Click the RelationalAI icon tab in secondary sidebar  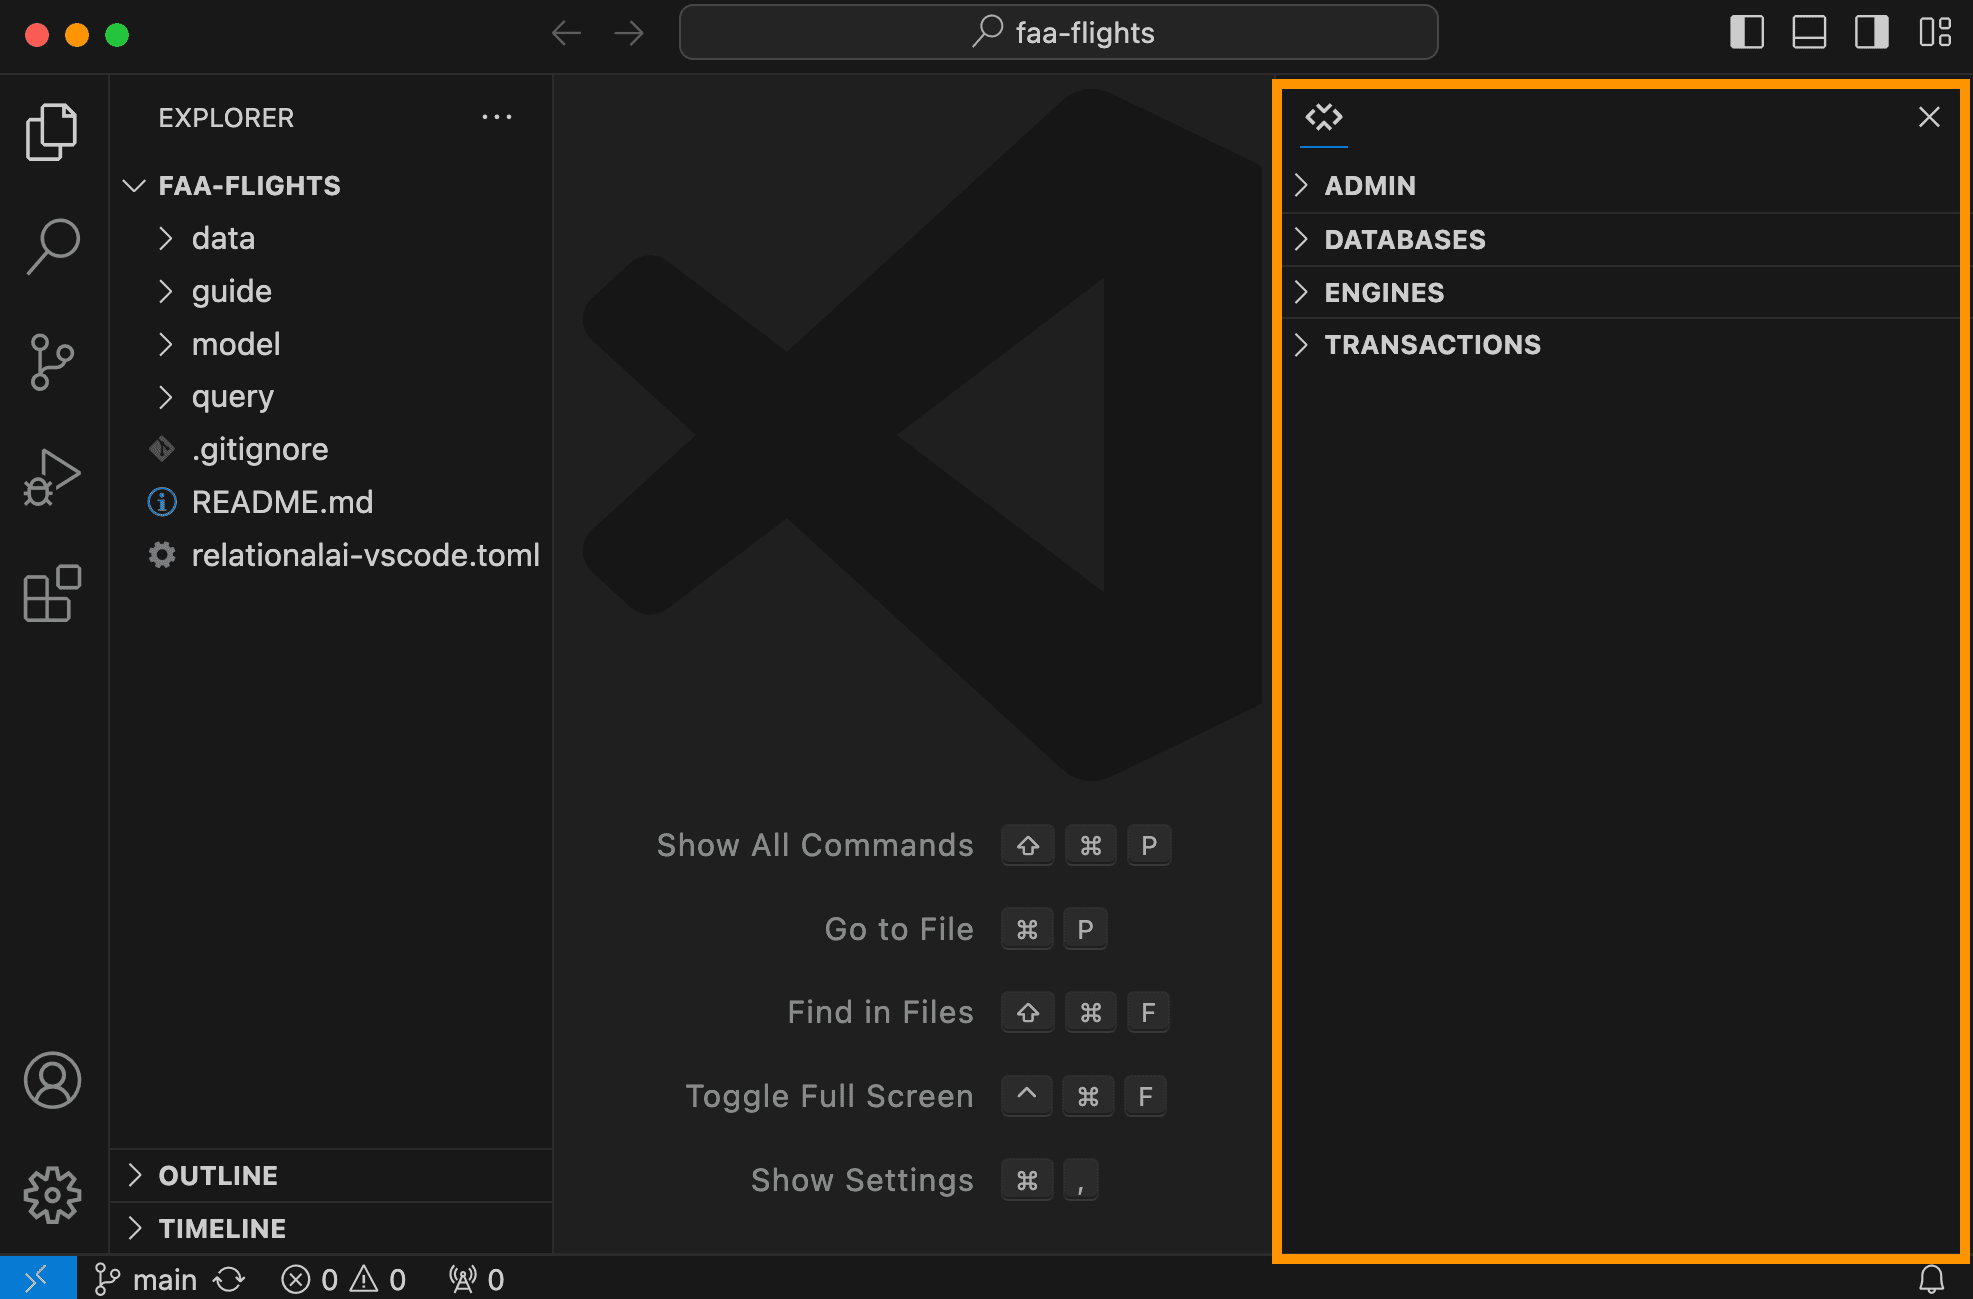click(x=1324, y=118)
